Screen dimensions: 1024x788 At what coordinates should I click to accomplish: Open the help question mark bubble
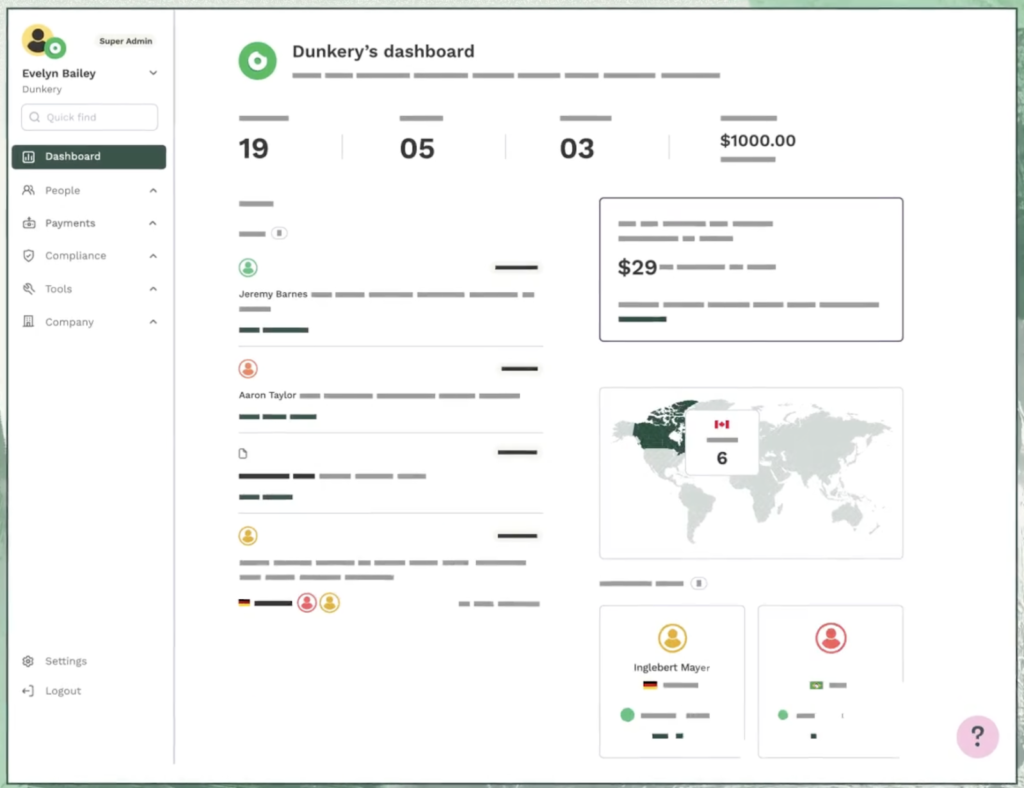(x=977, y=736)
